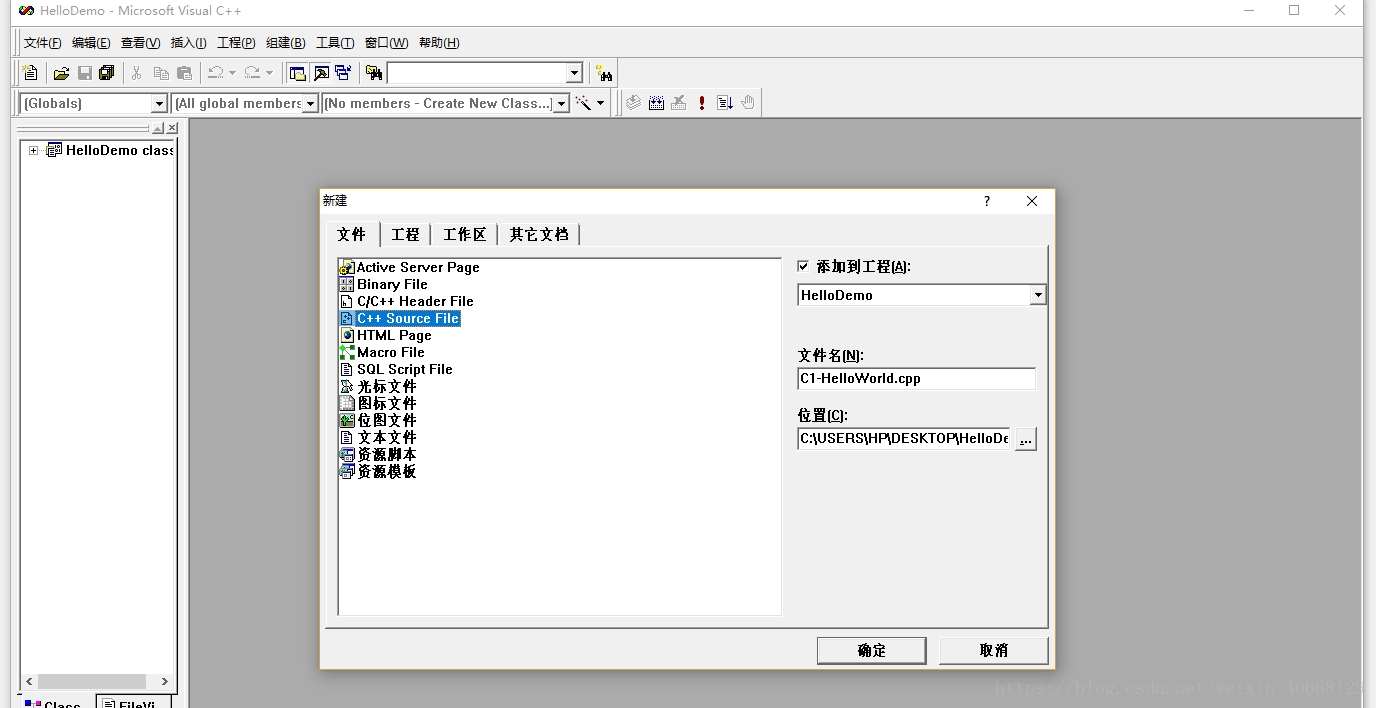
Task: Toggle the Output window icon
Action: pos(321,73)
